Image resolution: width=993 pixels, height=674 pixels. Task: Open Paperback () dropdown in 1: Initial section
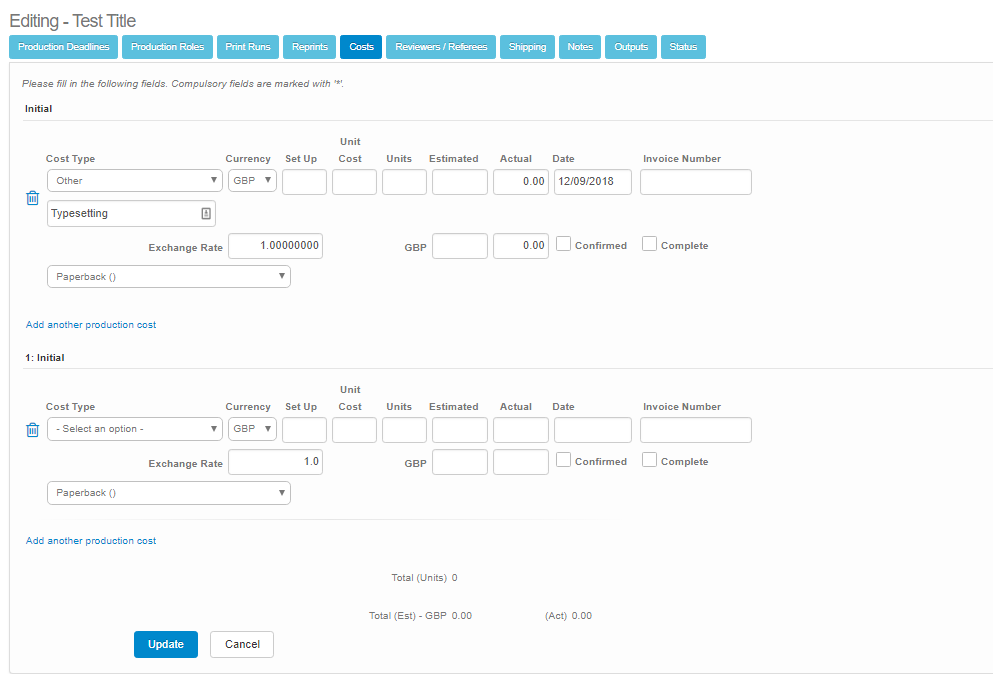tap(169, 493)
